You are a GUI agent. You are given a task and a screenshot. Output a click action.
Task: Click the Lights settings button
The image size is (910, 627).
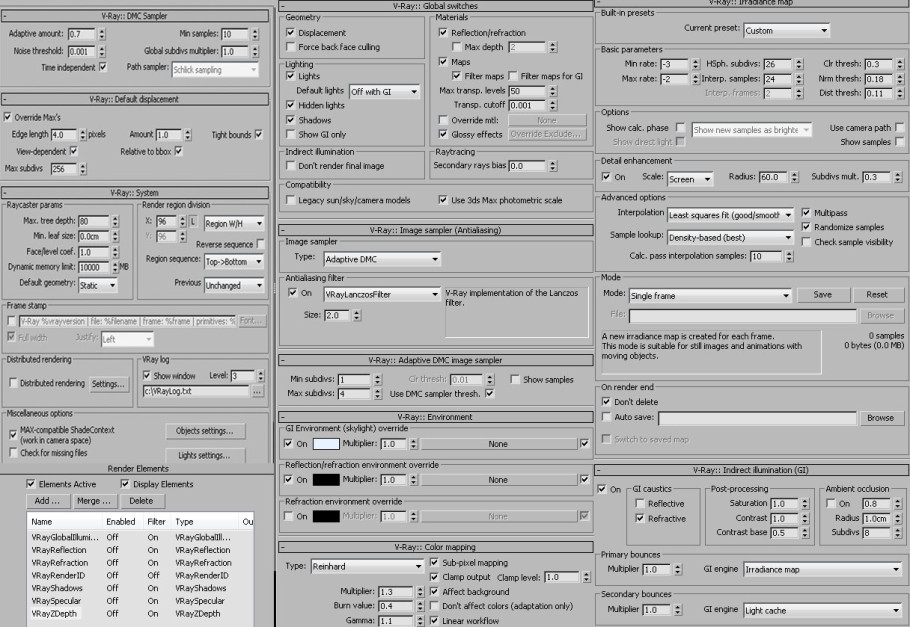[204, 455]
